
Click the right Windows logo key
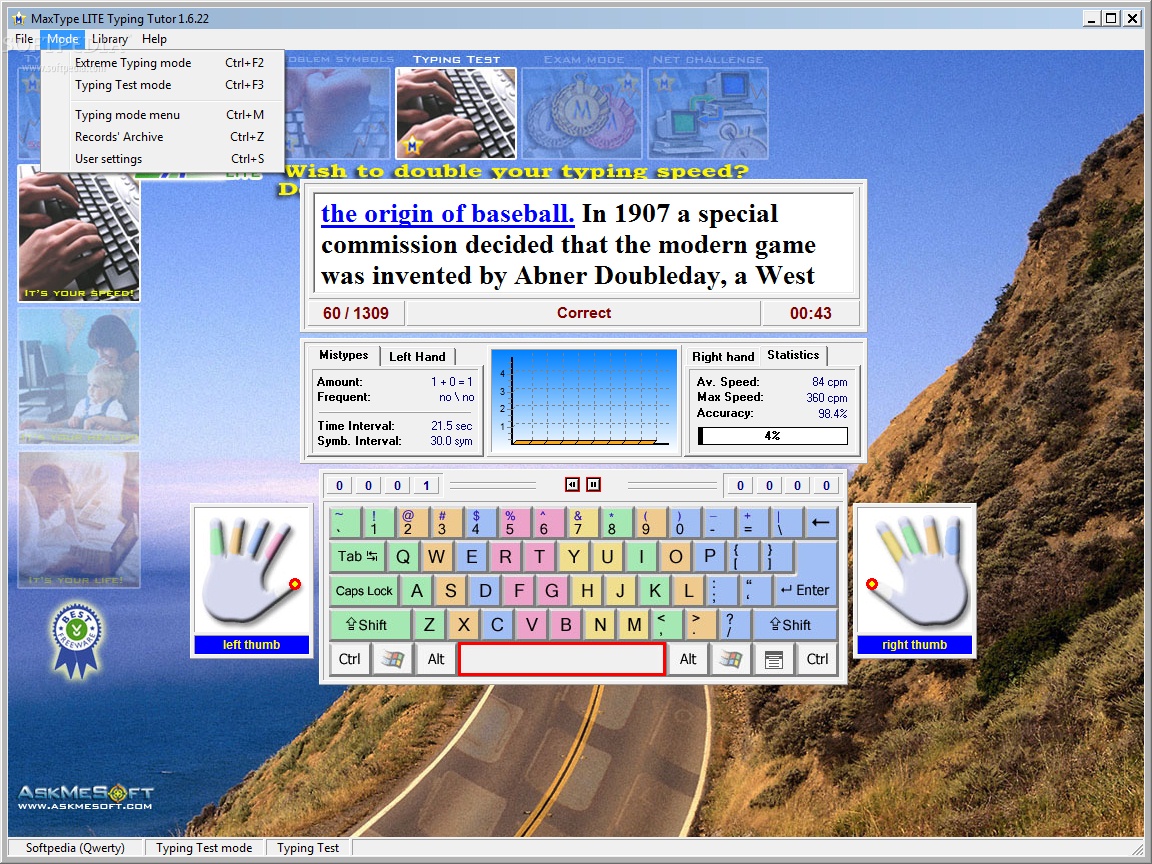730,660
